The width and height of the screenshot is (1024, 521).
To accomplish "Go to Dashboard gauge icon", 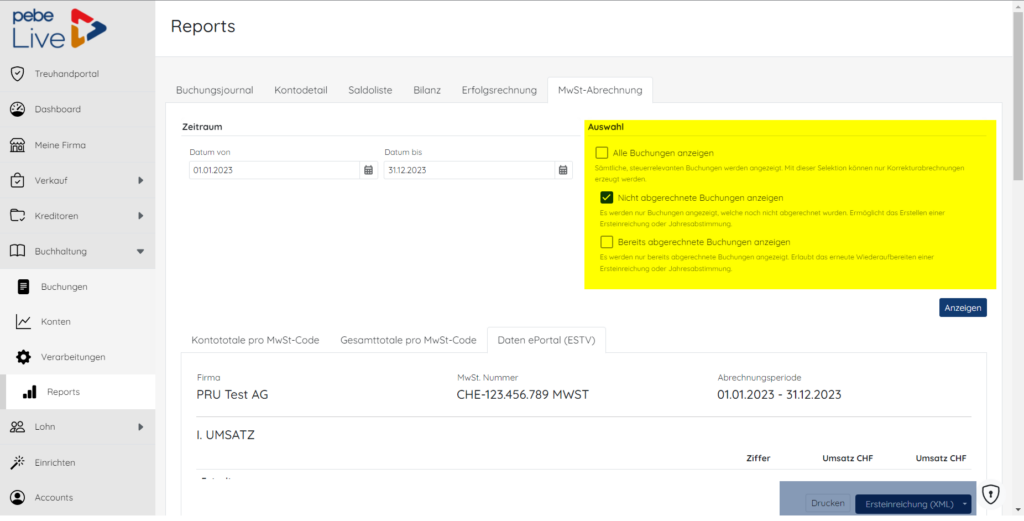I will 18,109.
